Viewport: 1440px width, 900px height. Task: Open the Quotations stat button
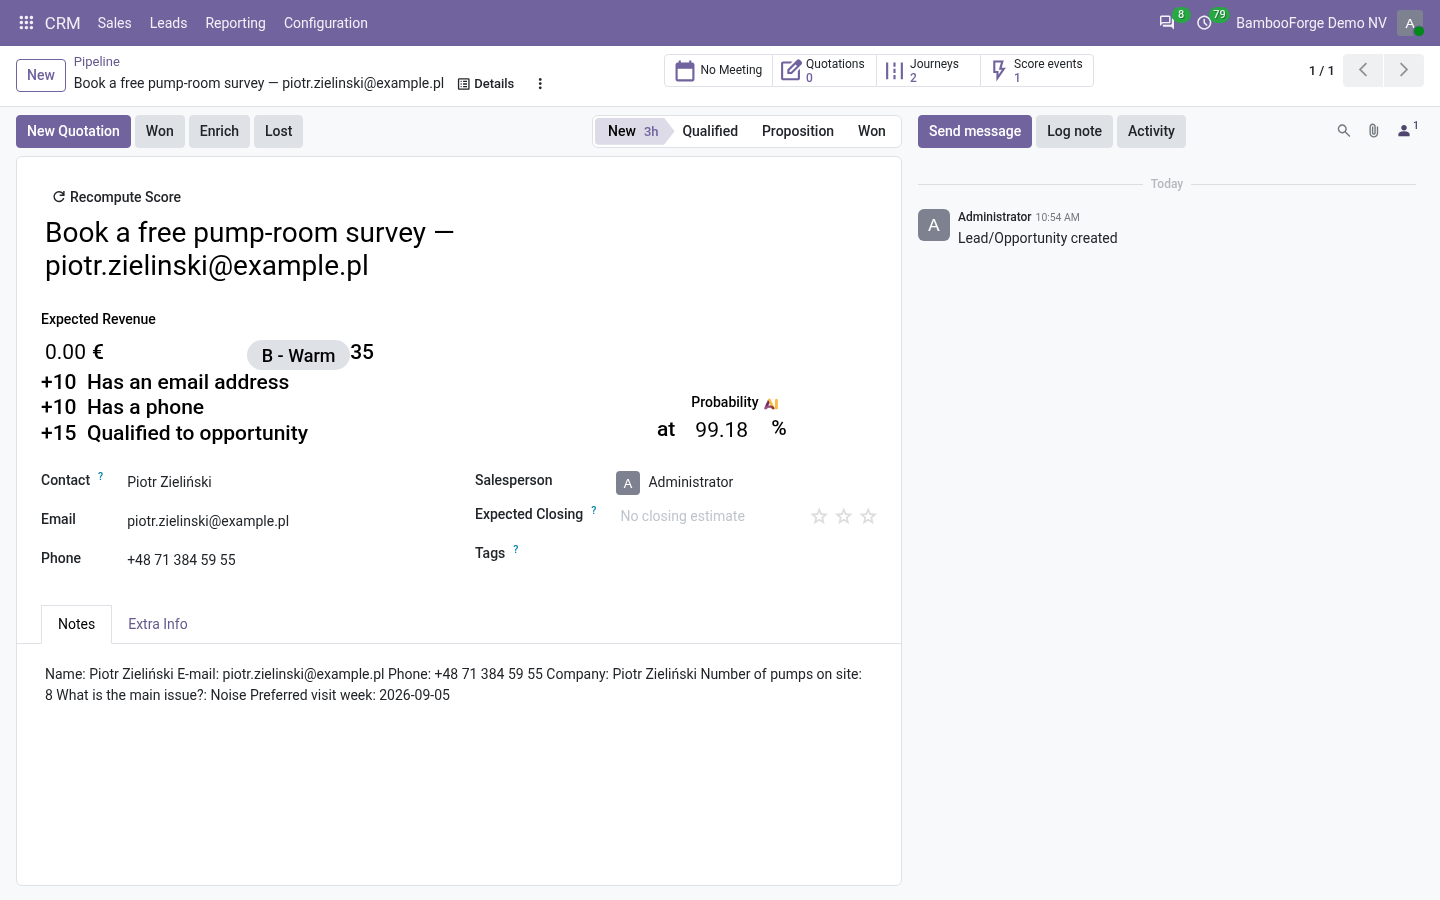(824, 70)
